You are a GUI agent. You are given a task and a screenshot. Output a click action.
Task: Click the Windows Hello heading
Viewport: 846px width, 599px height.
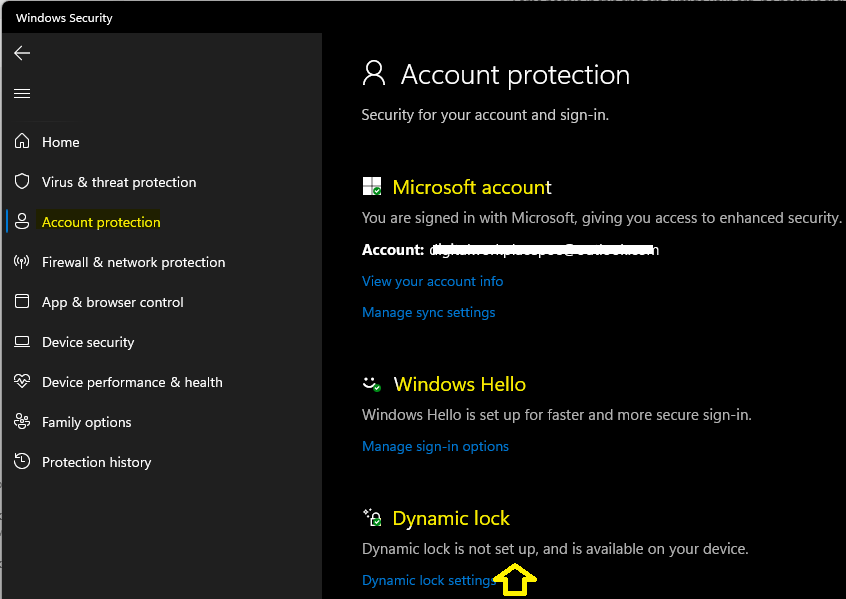pyautogui.click(x=459, y=384)
